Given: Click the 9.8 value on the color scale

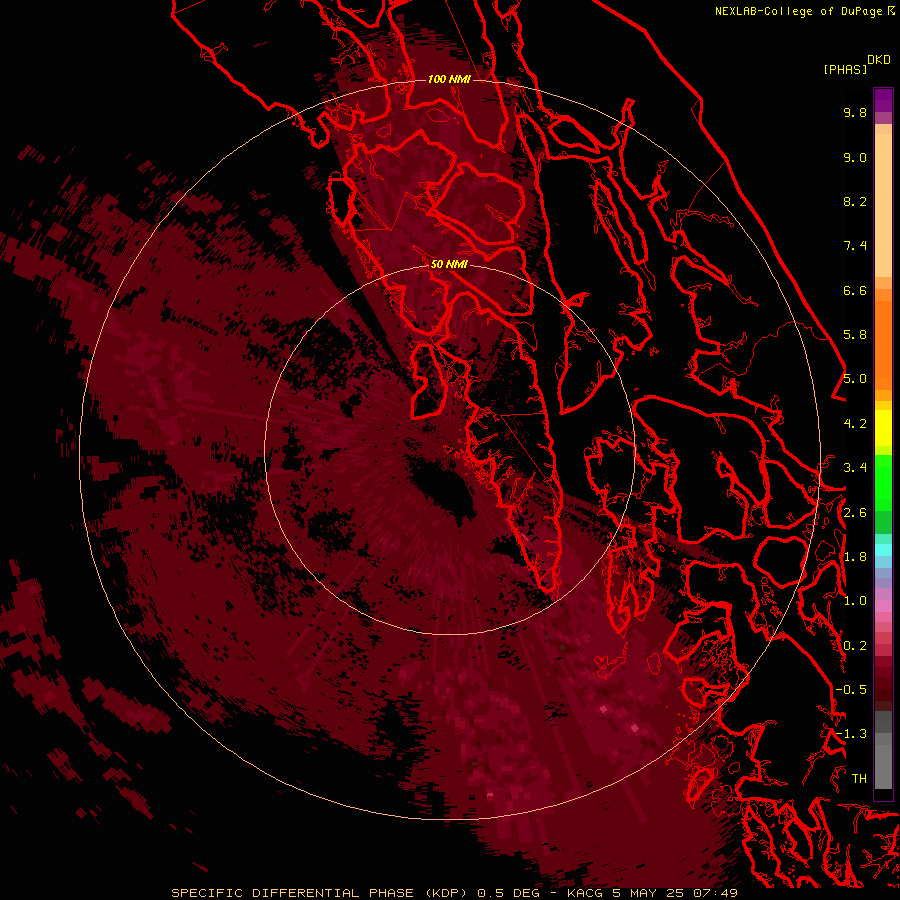Looking at the screenshot, I should pos(855,112).
